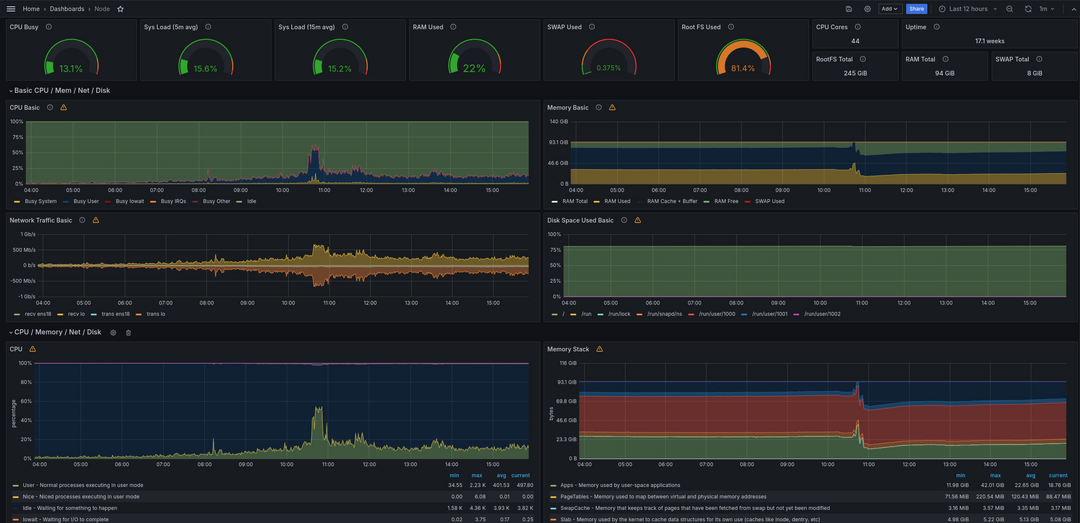Click the SWAP Used legend color swatch
This screenshot has width=1080, height=523.
tap(746, 201)
